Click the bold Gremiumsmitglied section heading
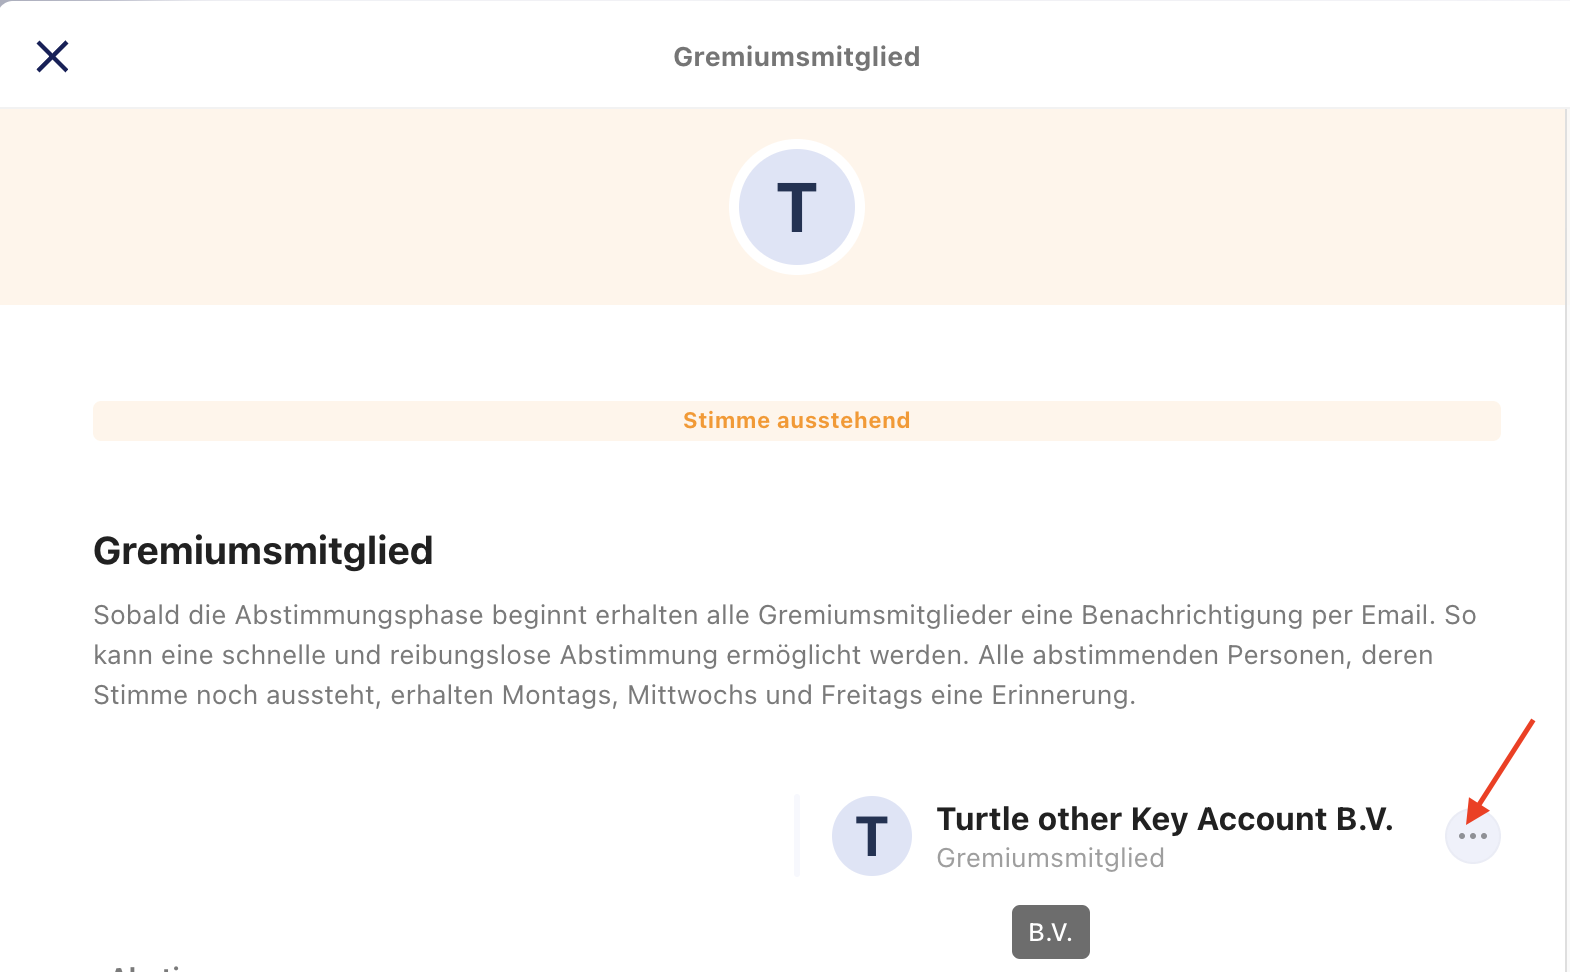Viewport: 1570px width, 972px height. [263, 551]
